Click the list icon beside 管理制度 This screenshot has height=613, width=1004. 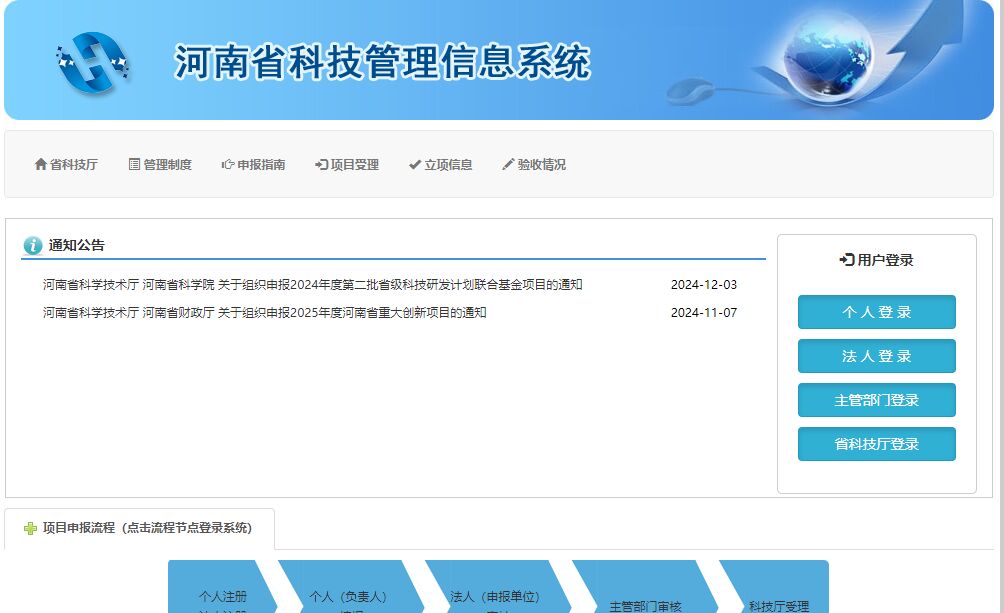click(134, 164)
